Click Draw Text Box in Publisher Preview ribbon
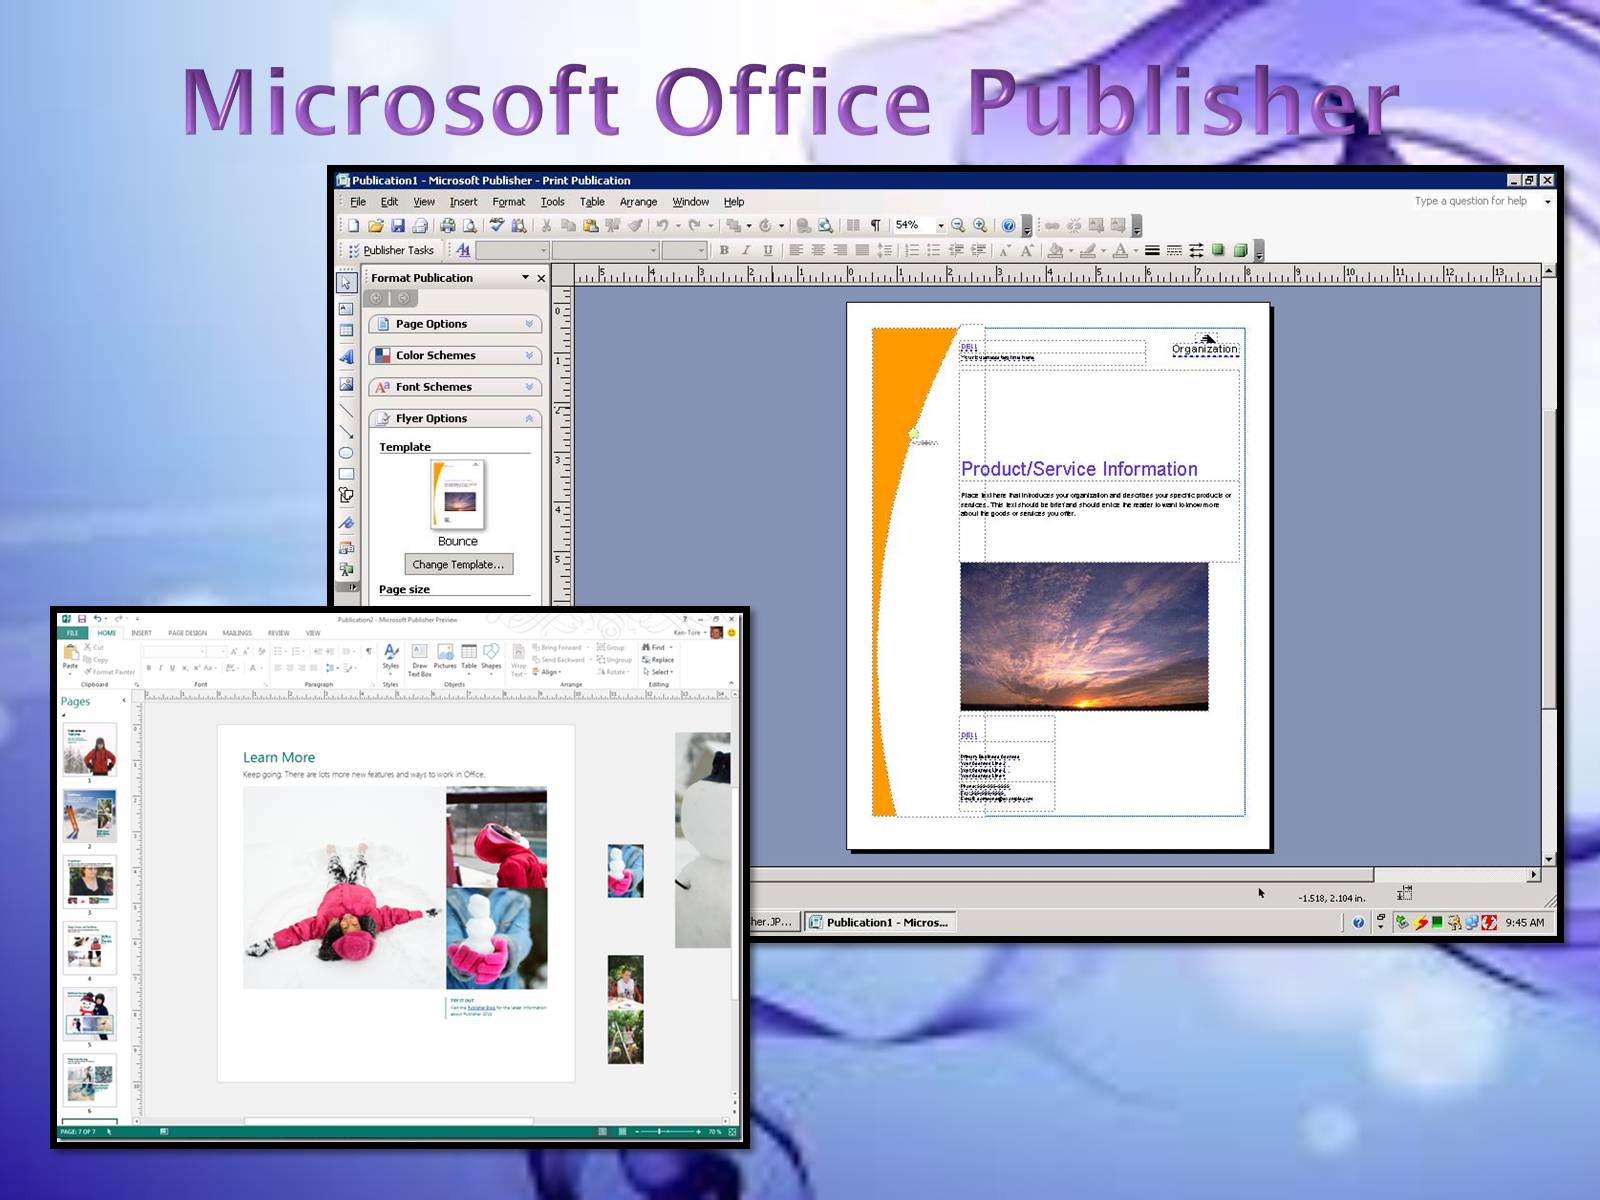Viewport: 1600px width, 1200px height. point(420,661)
